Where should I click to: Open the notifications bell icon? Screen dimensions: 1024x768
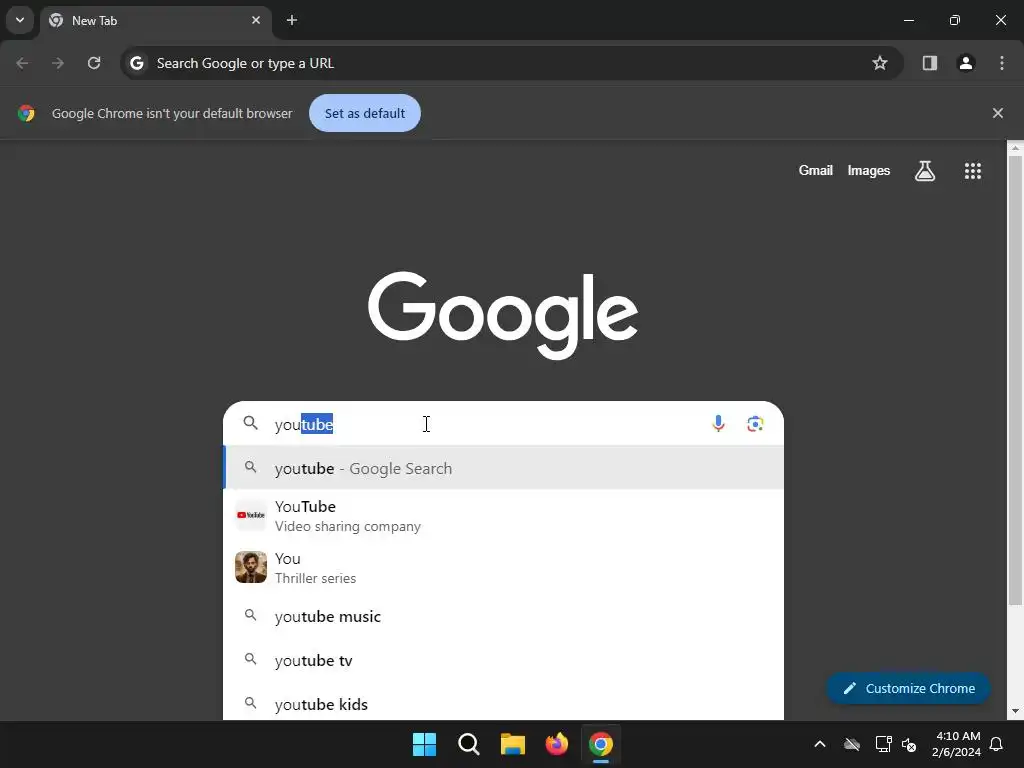997,744
